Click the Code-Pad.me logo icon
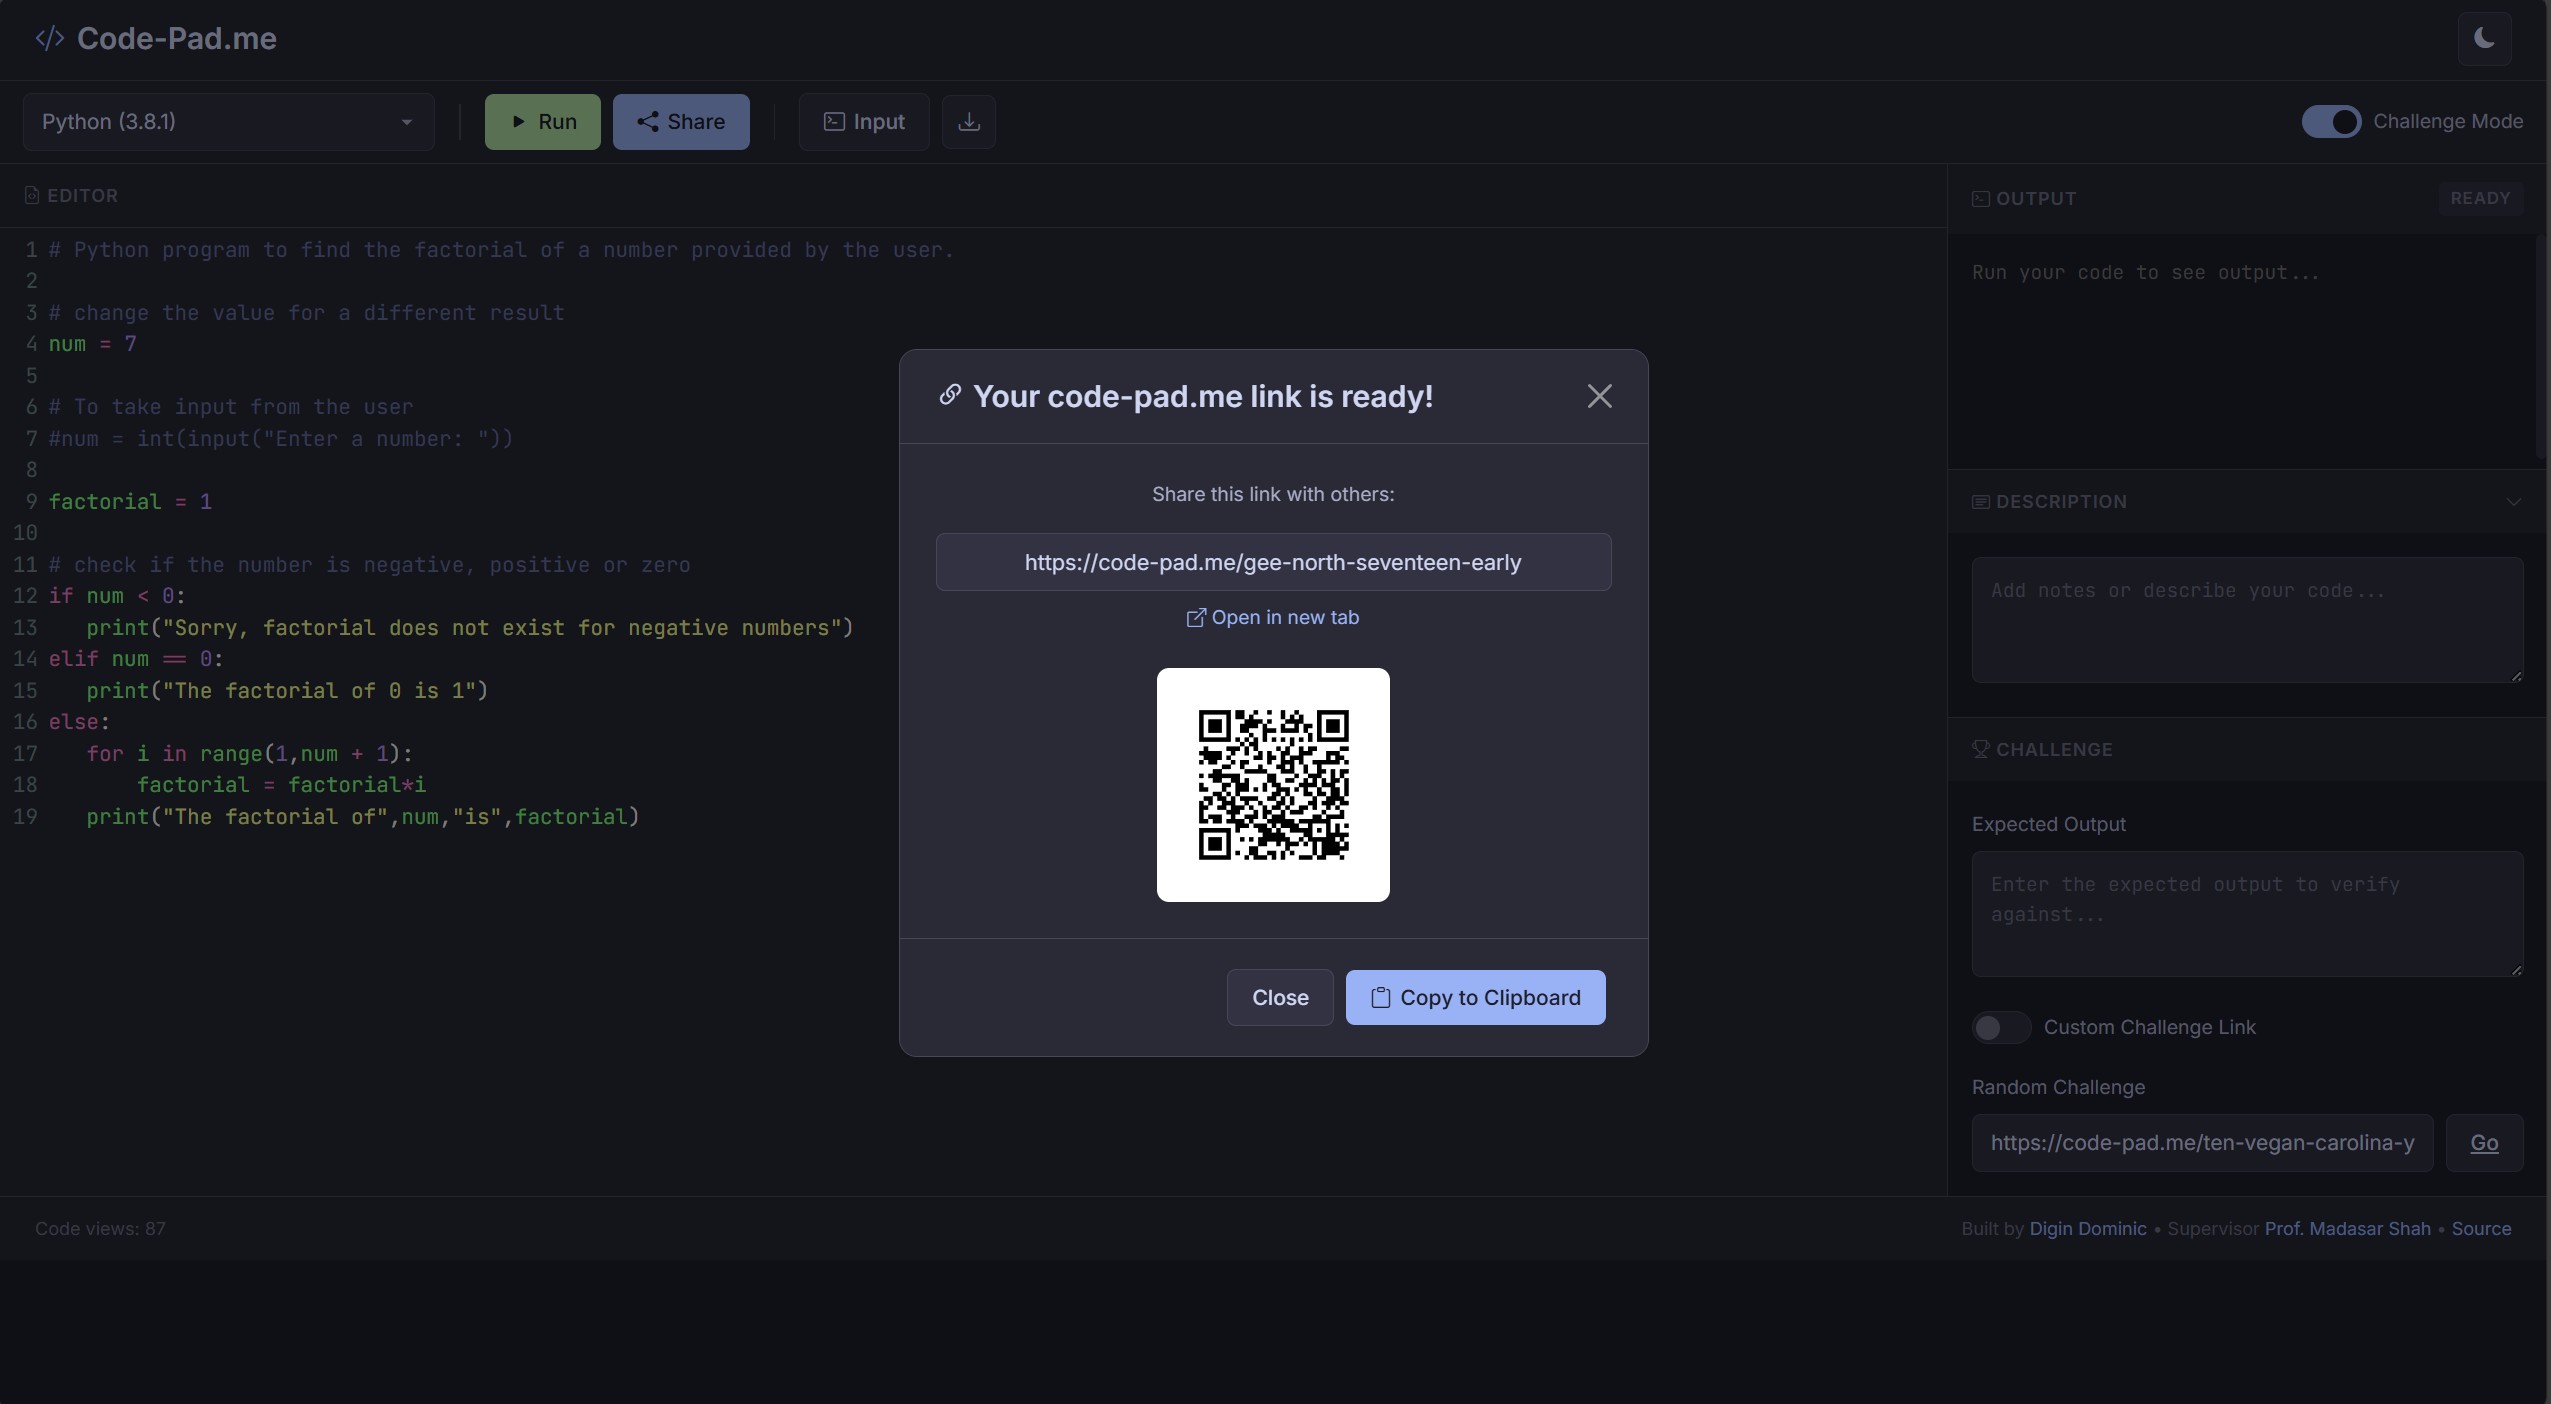Screen dimensions: 2551x1404 point(48,38)
